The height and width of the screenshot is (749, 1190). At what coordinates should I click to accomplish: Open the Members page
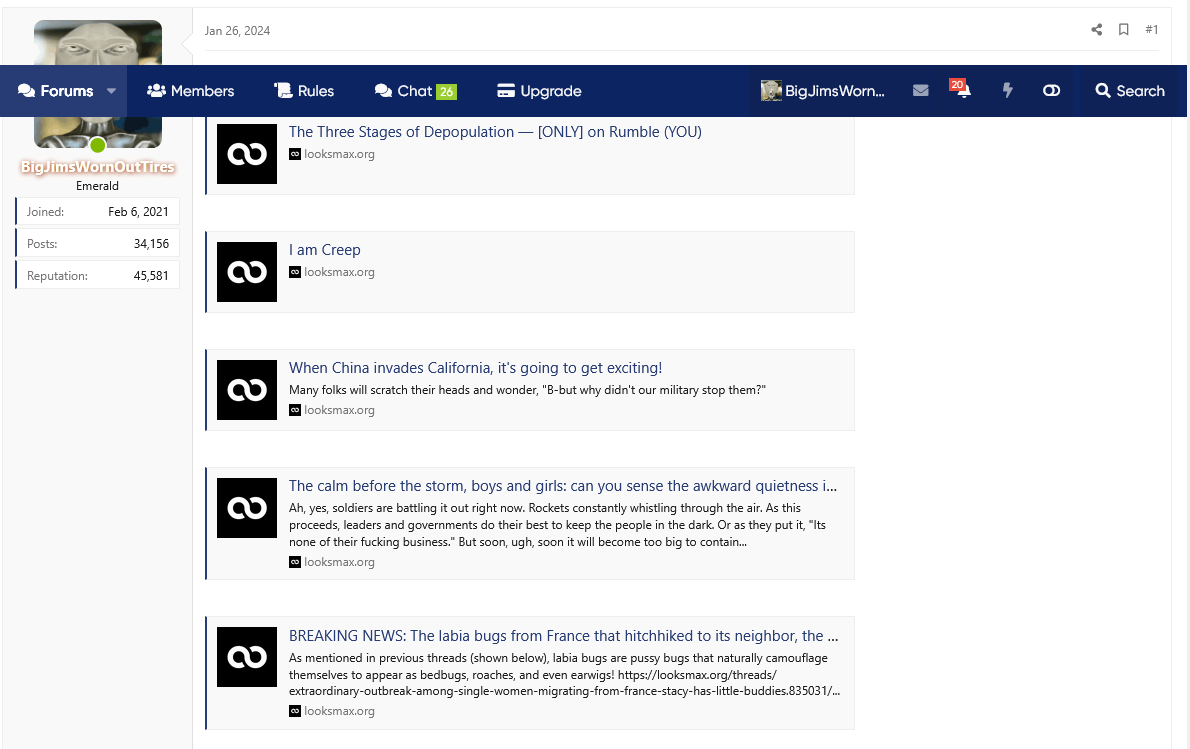coord(190,91)
